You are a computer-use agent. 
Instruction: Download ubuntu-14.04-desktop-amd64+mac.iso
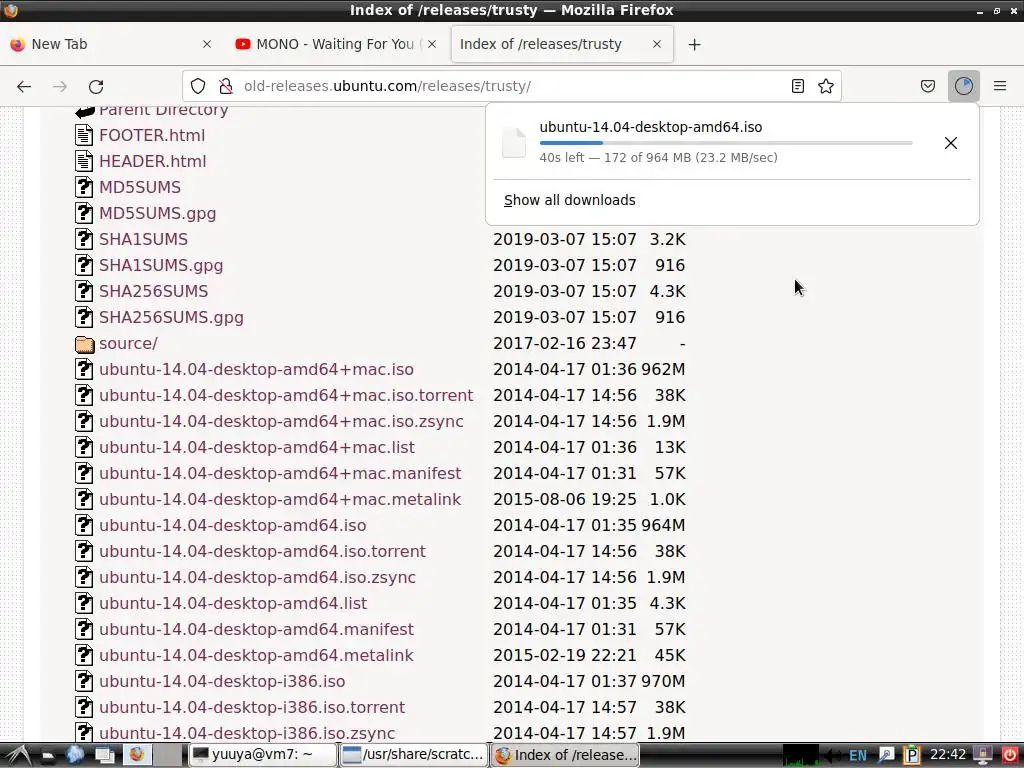(x=256, y=370)
